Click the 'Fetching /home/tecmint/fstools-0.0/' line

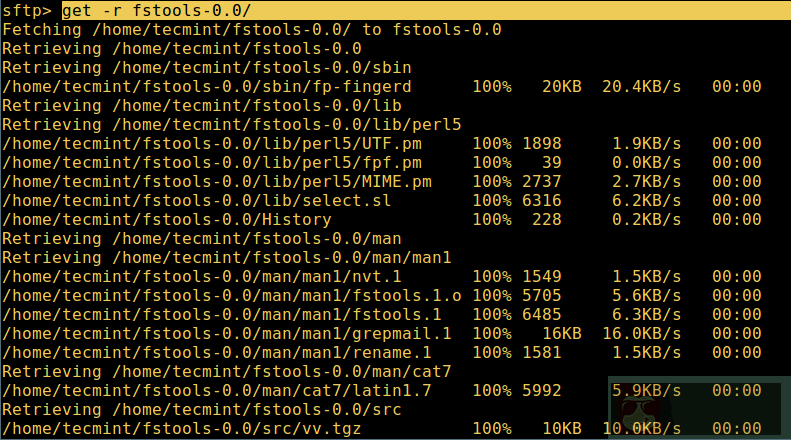252,29
